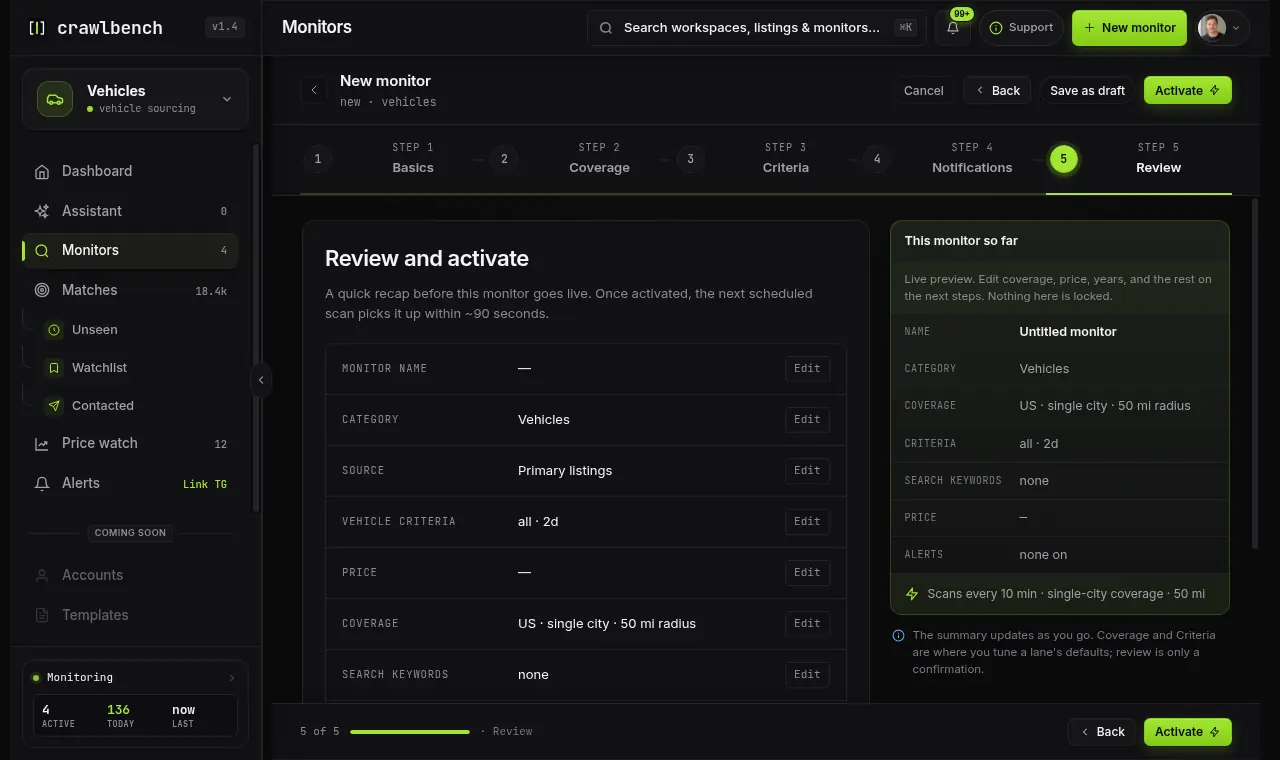Click the Alerts bell icon in sidebar
Viewport: 1280px width, 760px height.
(x=42, y=484)
